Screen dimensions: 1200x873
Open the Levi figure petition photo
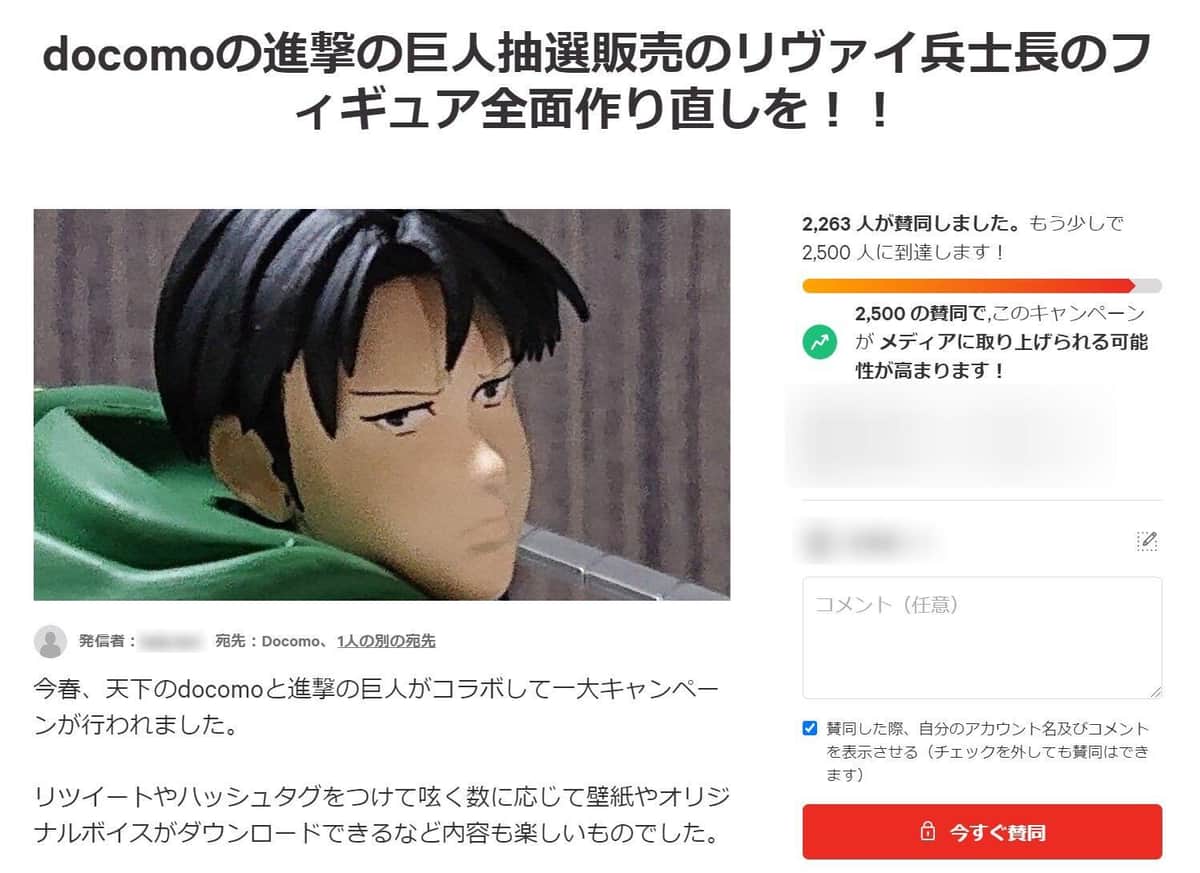[x=382, y=404]
